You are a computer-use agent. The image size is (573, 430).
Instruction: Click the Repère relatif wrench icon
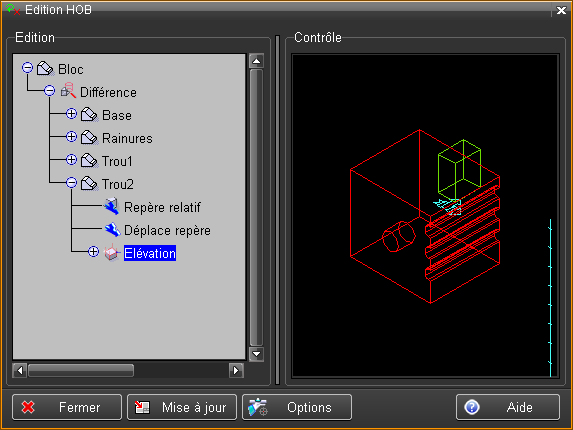point(111,206)
